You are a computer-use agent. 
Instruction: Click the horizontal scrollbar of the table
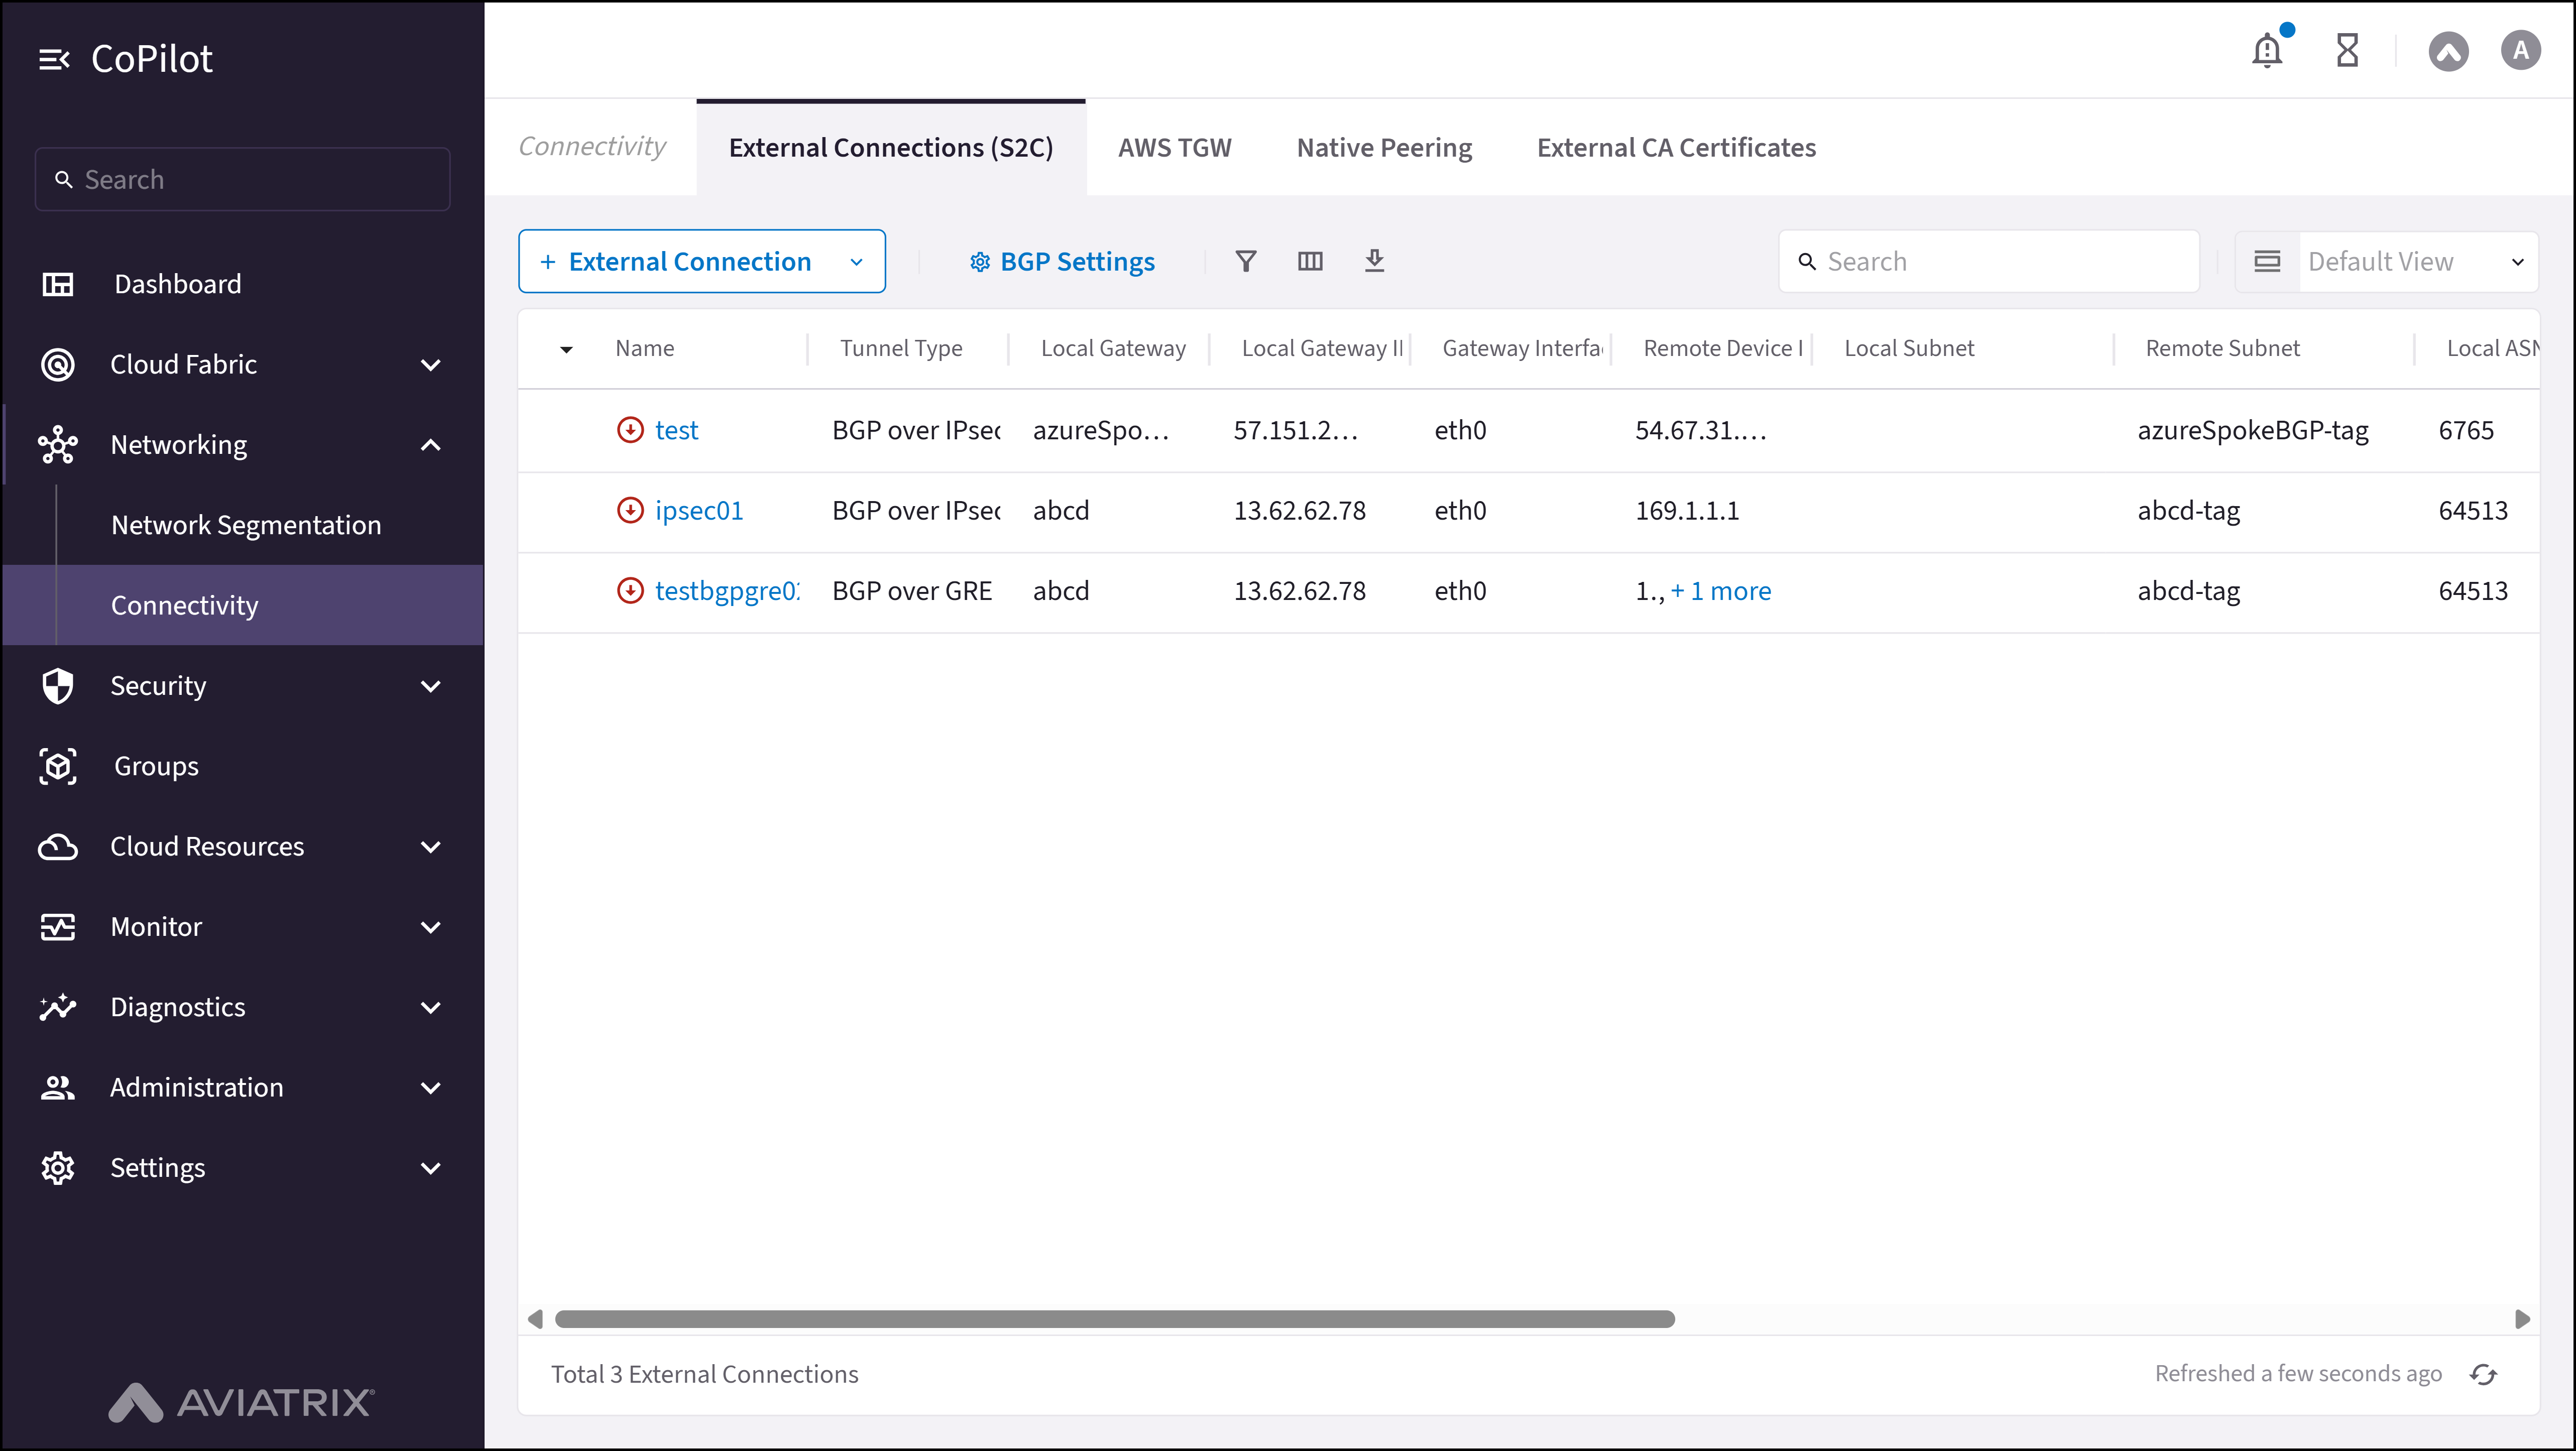[1114, 1319]
